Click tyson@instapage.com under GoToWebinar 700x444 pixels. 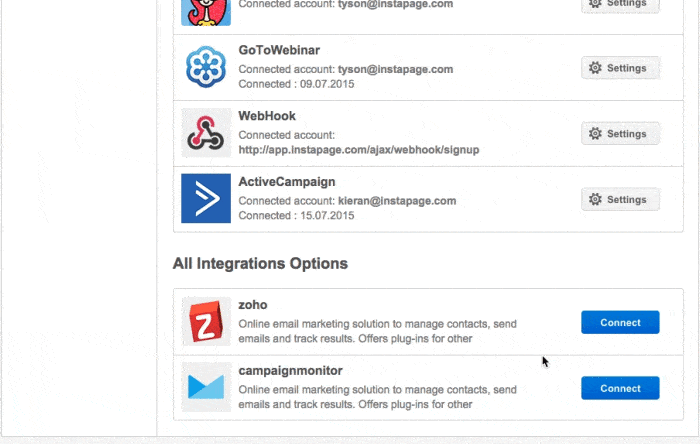(396, 69)
